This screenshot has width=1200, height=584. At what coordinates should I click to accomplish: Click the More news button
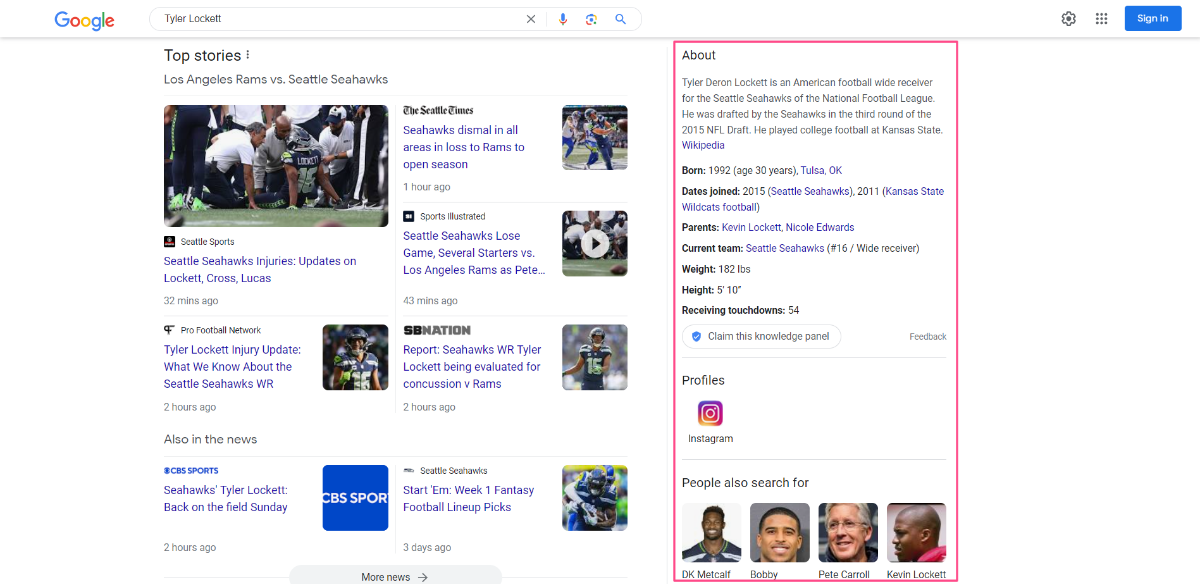click(x=395, y=576)
